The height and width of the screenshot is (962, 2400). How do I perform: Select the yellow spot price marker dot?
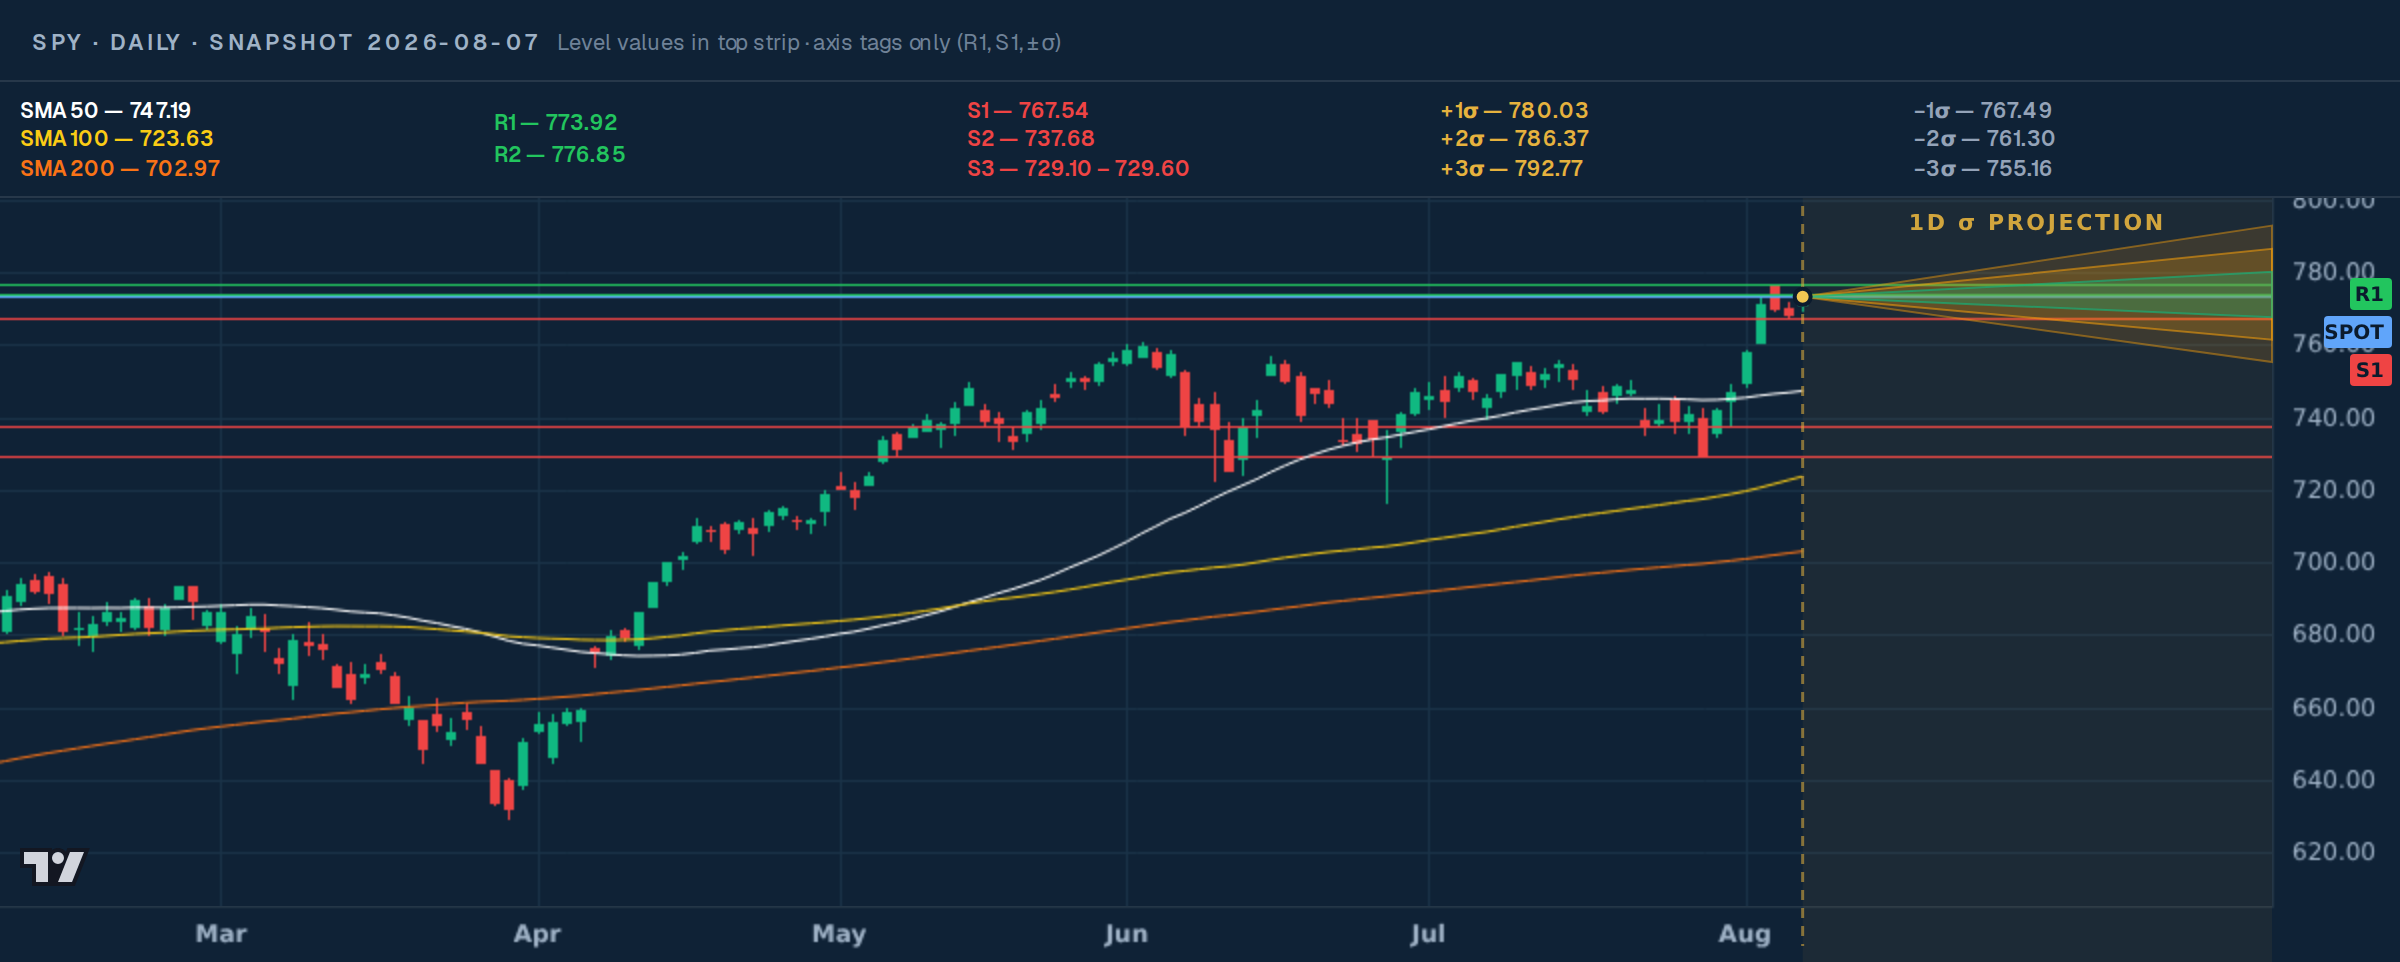[1802, 297]
